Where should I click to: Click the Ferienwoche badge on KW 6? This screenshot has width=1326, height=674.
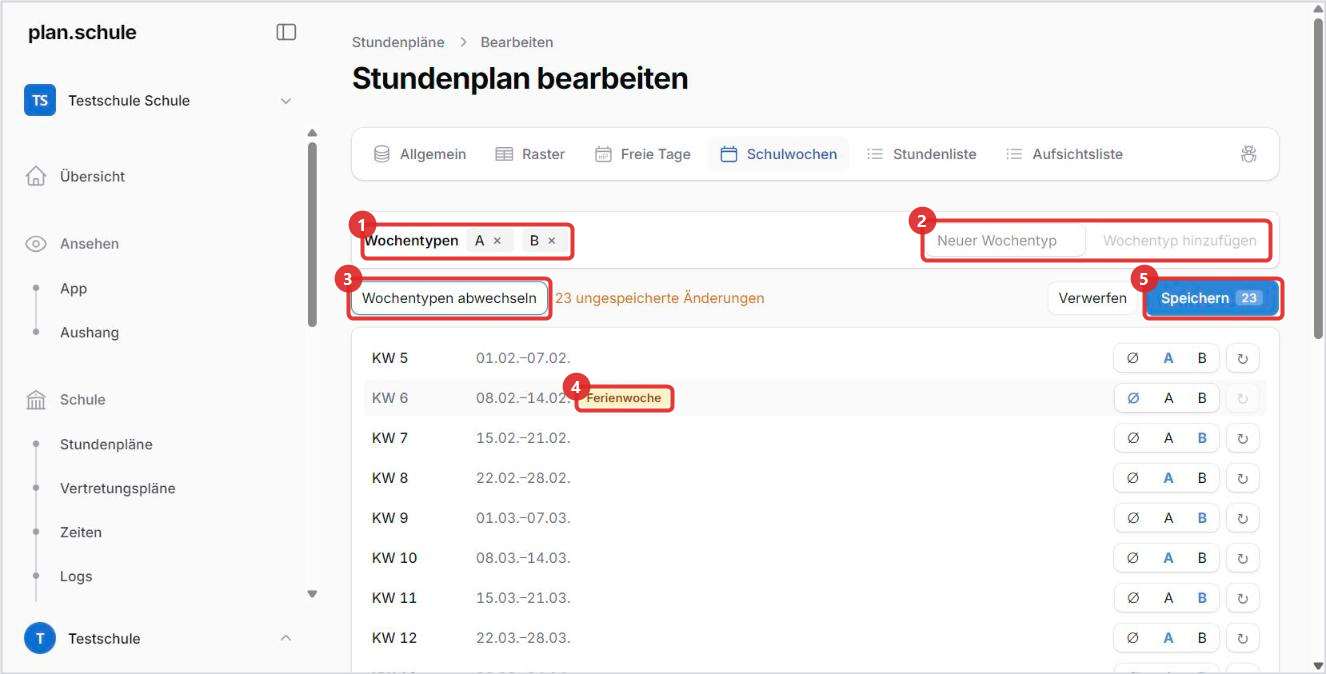click(624, 398)
